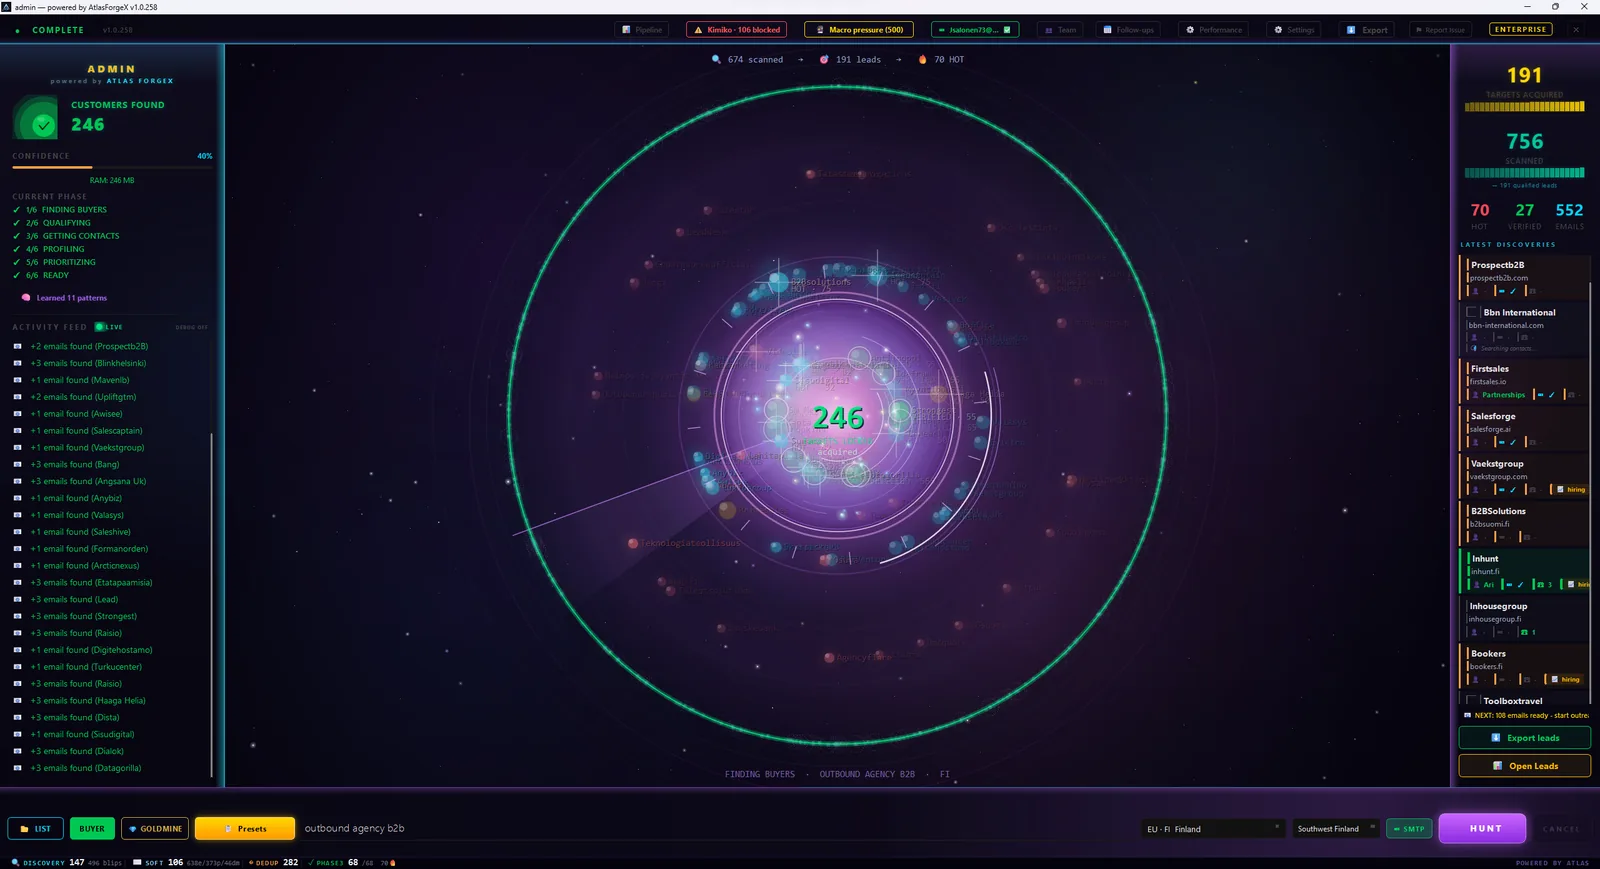Click the Export button in top bar

click(1367, 30)
